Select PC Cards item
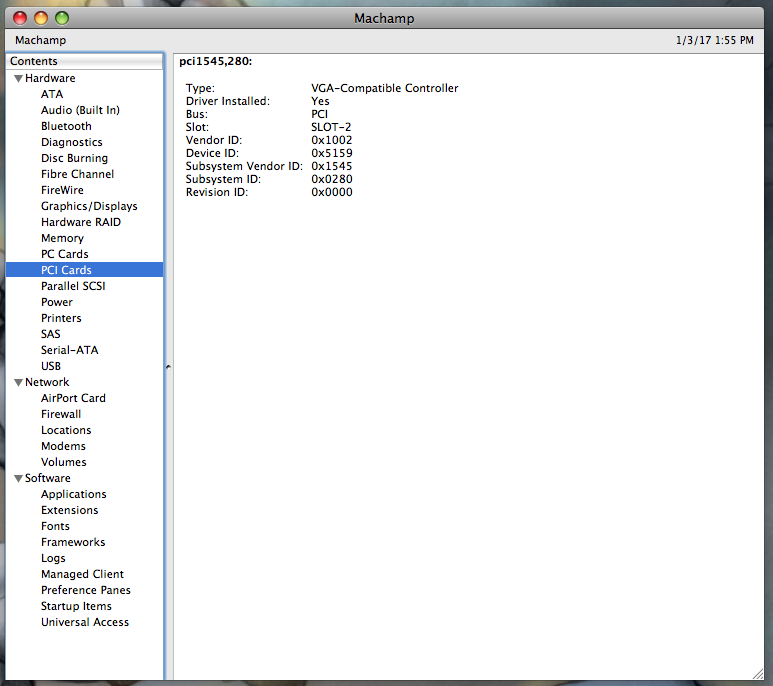The width and height of the screenshot is (773, 686). point(65,254)
